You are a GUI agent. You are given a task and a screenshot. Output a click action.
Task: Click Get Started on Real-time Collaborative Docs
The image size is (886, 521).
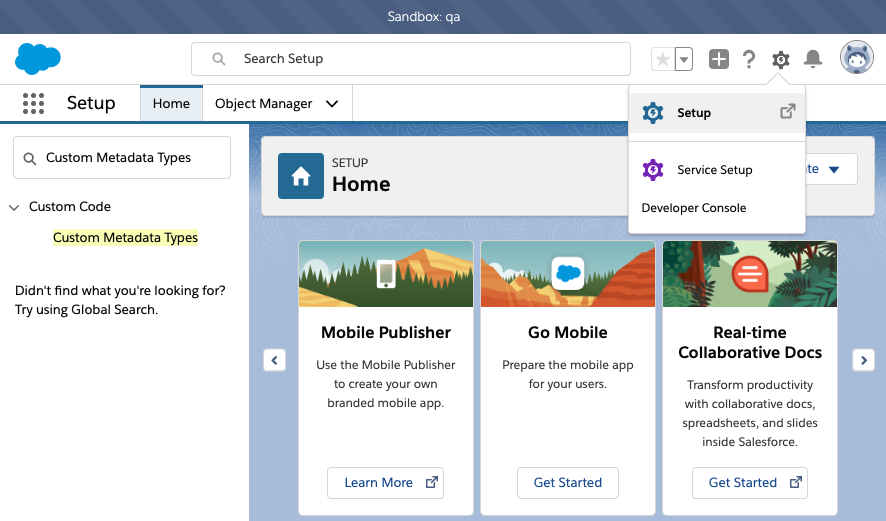tap(750, 483)
